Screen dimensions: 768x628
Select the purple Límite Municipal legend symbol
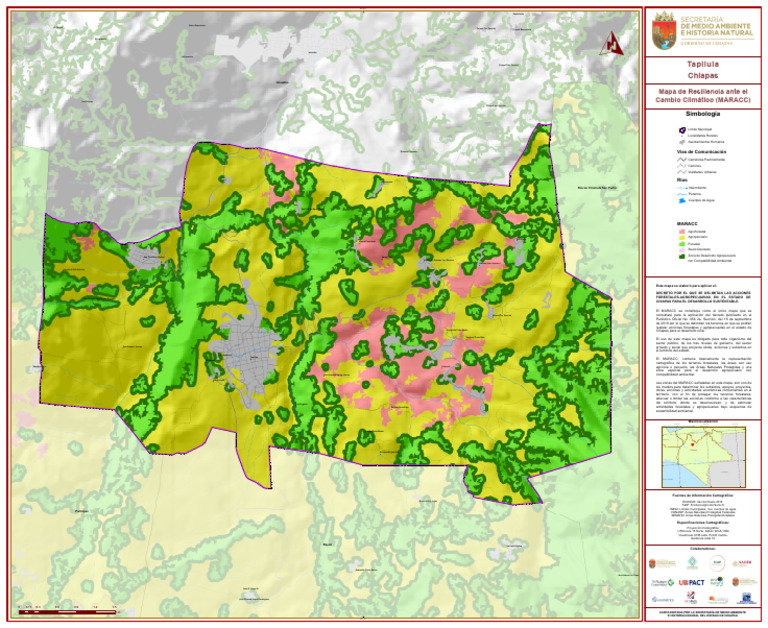[682, 129]
